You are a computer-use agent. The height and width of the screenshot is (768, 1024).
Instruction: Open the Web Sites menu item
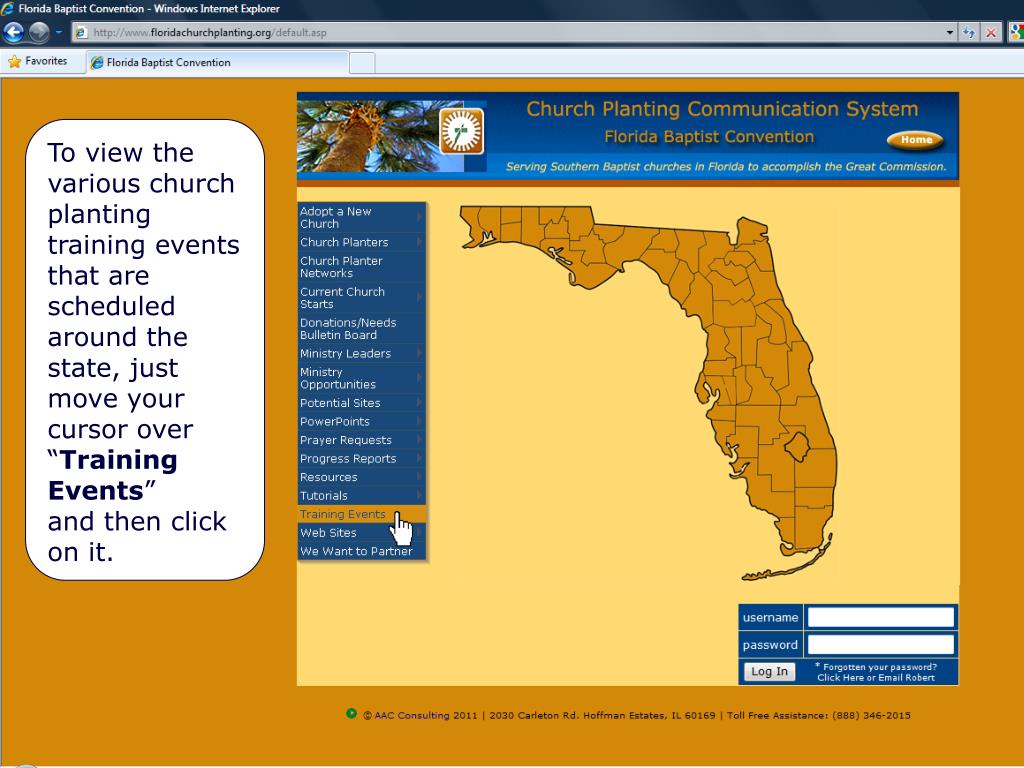pos(362,533)
